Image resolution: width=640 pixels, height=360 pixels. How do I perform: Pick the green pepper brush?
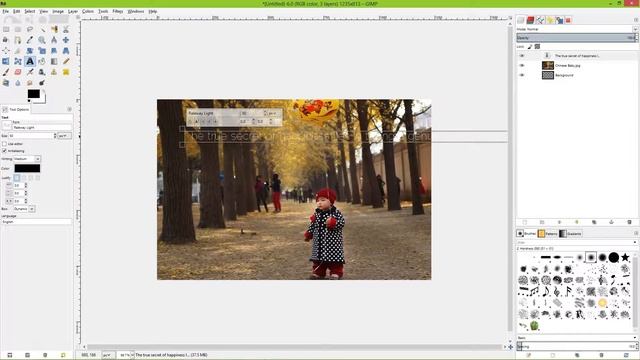click(x=534, y=325)
